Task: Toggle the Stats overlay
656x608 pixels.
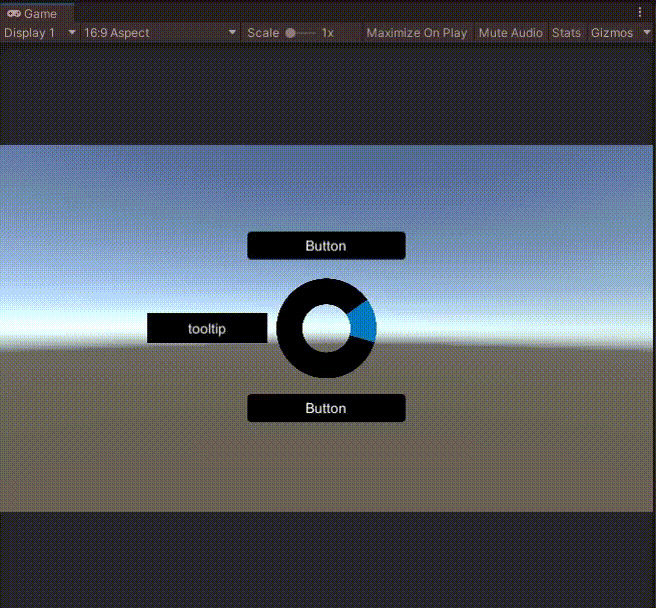Action: click(x=566, y=33)
